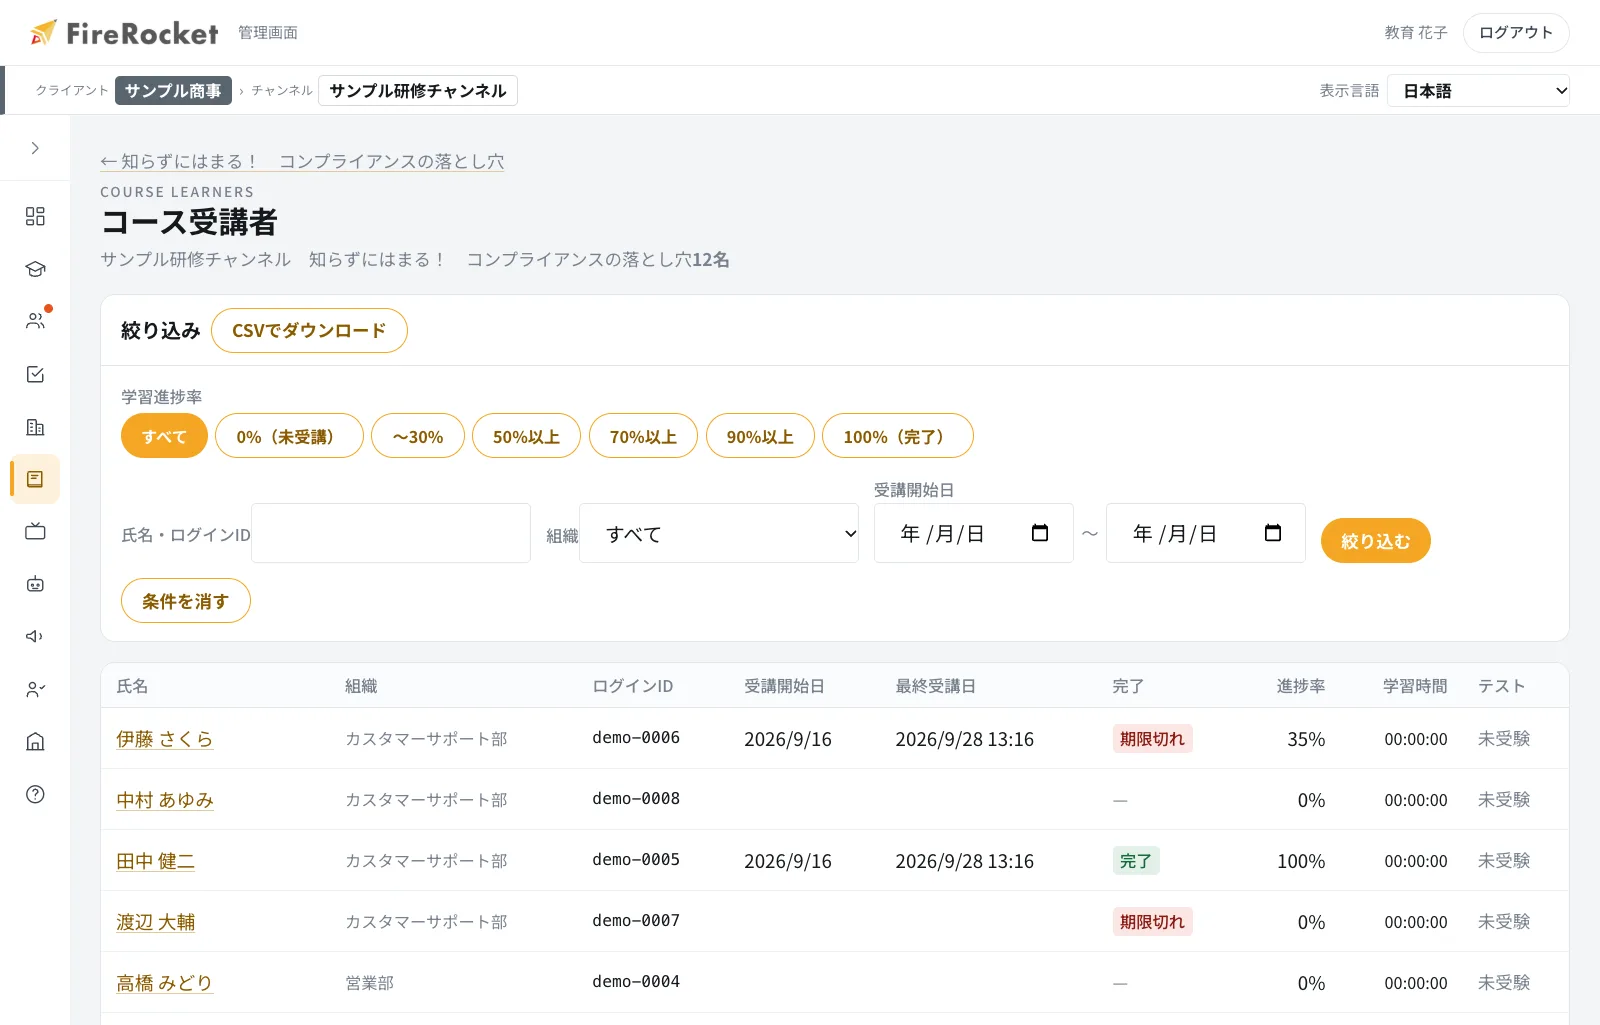
Task: Click CSVでダウンロード button
Action: click(x=309, y=331)
